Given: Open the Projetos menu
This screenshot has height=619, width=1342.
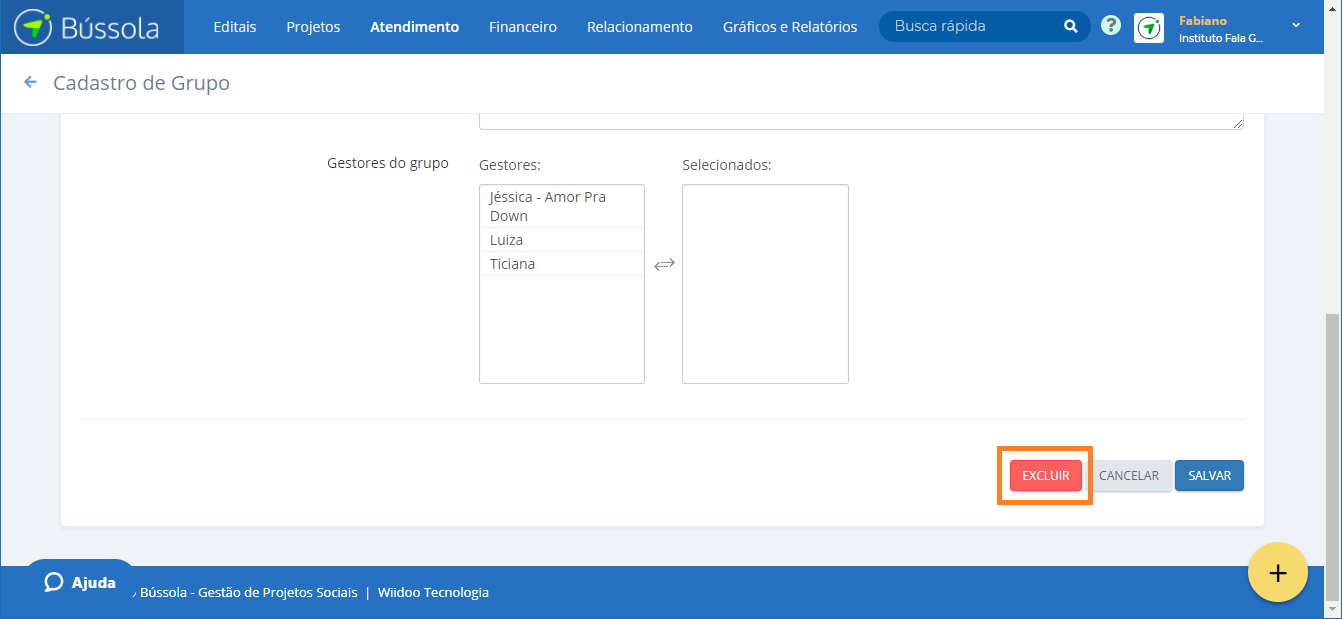Looking at the screenshot, I should coord(313,27).
